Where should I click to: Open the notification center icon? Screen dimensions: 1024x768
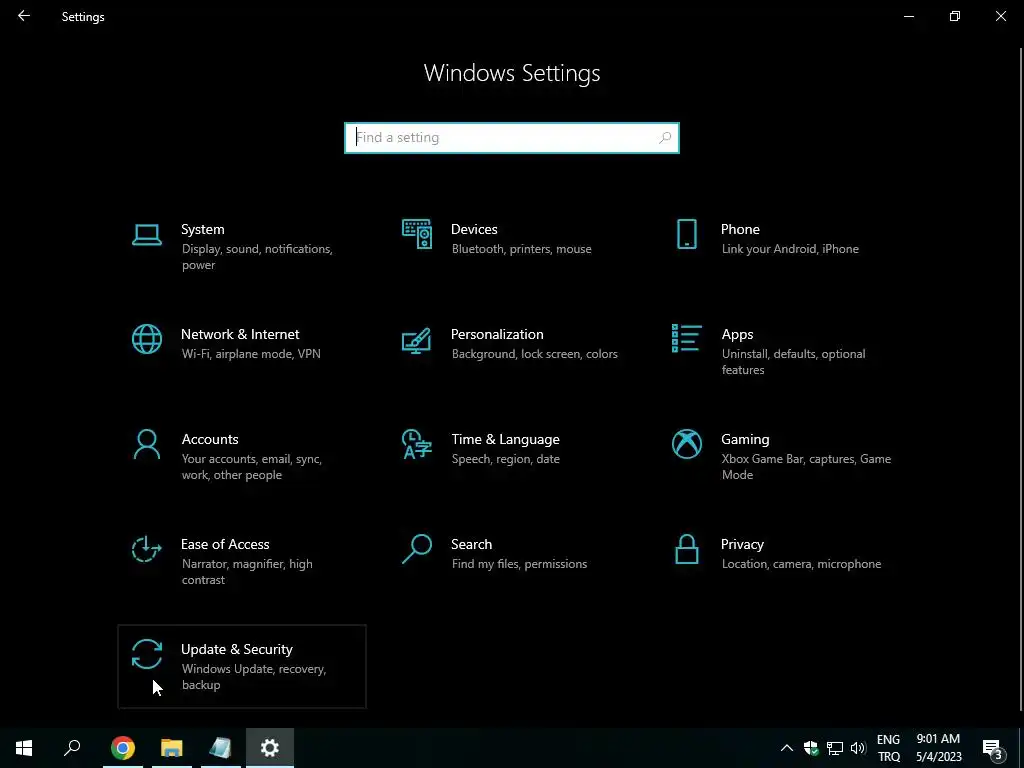pyautogui.click(x=993, y=748)
